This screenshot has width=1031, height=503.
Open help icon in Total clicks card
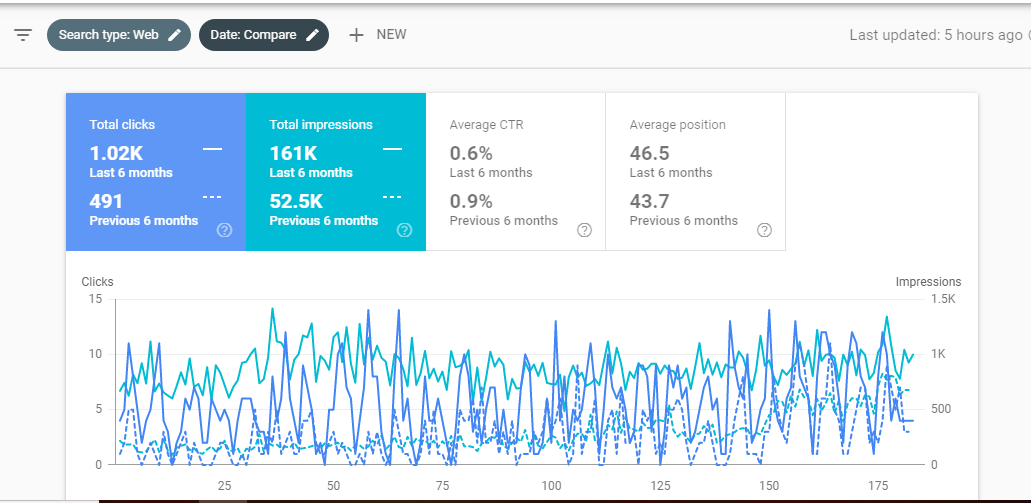[x=225, y=230]
